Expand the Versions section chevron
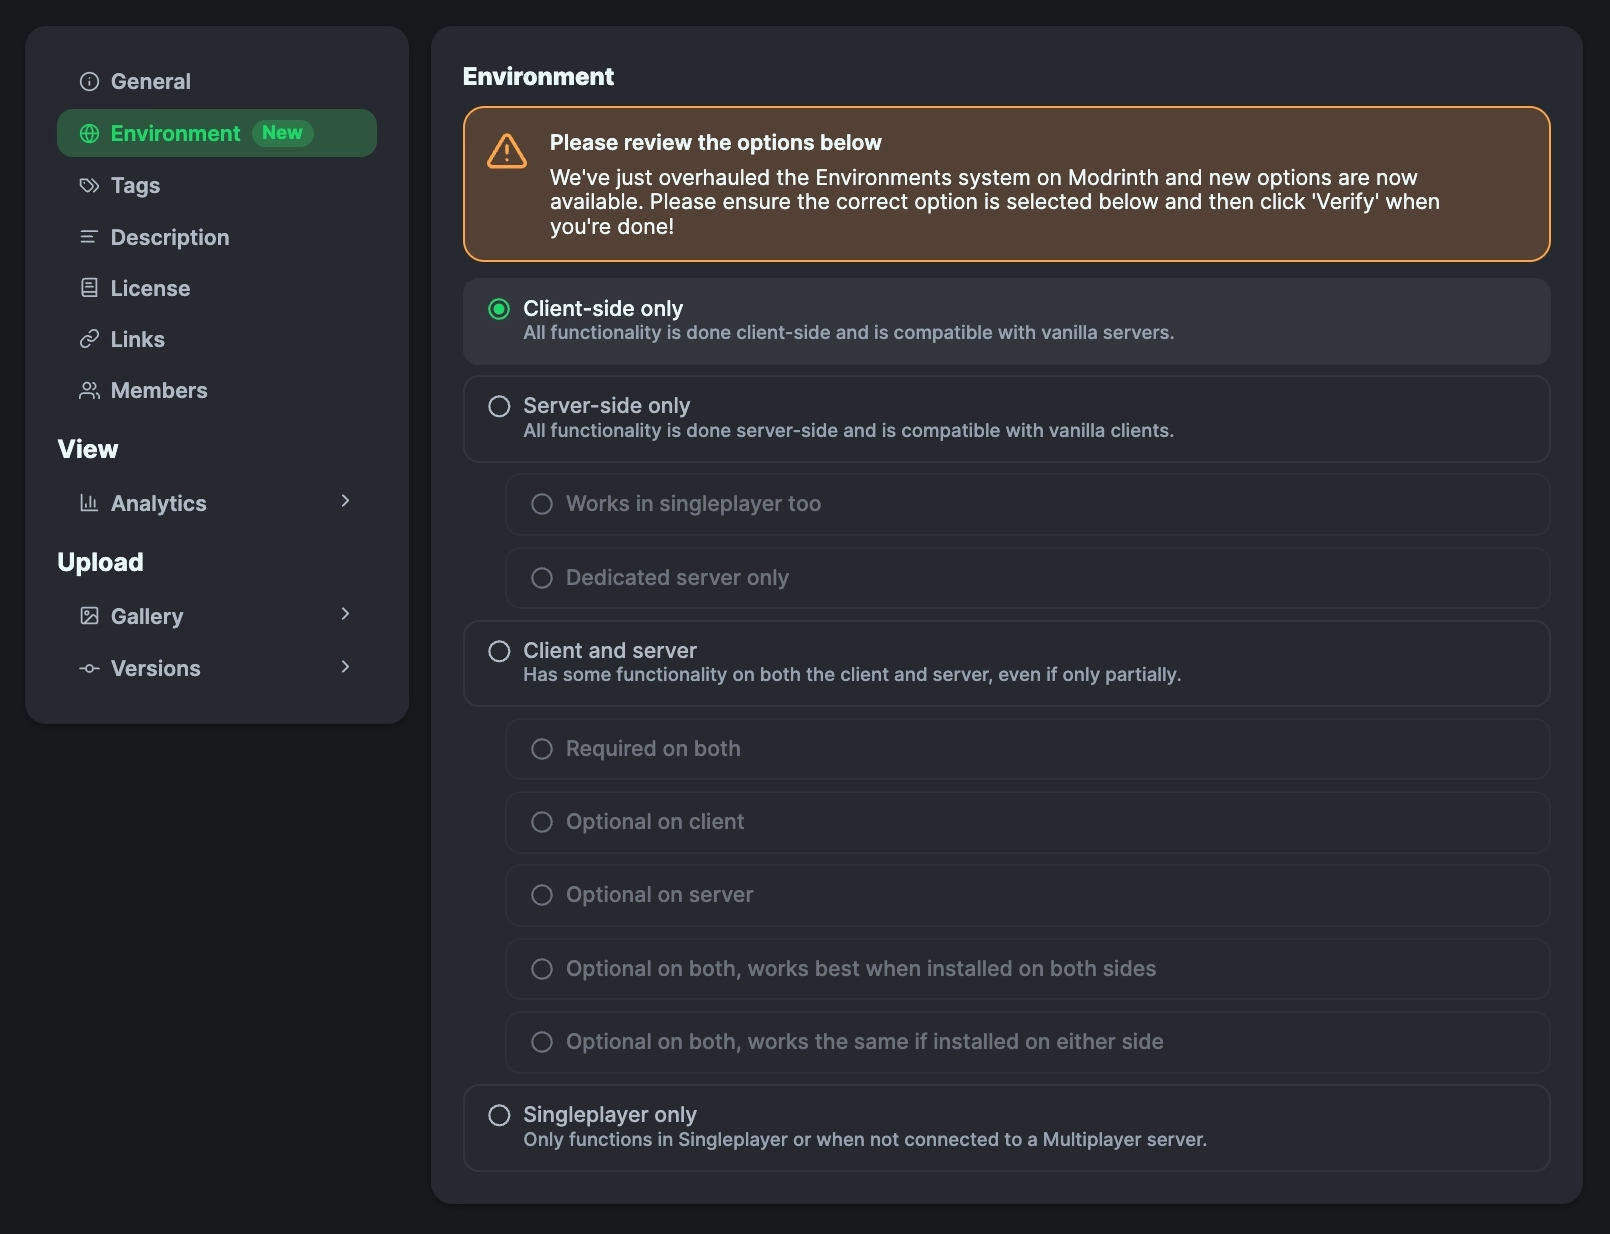Viewport: 1610px width, 1234px height. click(x=345, y=666)
